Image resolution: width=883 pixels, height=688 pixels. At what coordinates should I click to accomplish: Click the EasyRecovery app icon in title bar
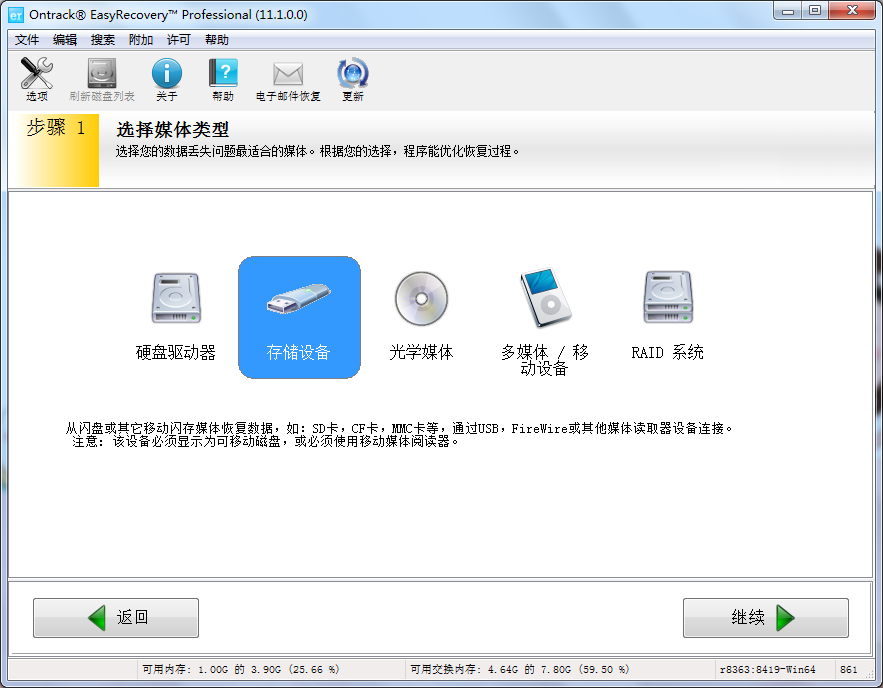[16, 15]
